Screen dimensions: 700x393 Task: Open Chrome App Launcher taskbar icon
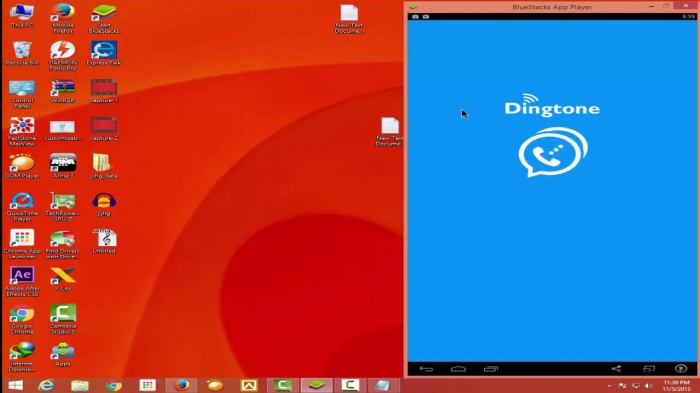[x=148, y=385]
